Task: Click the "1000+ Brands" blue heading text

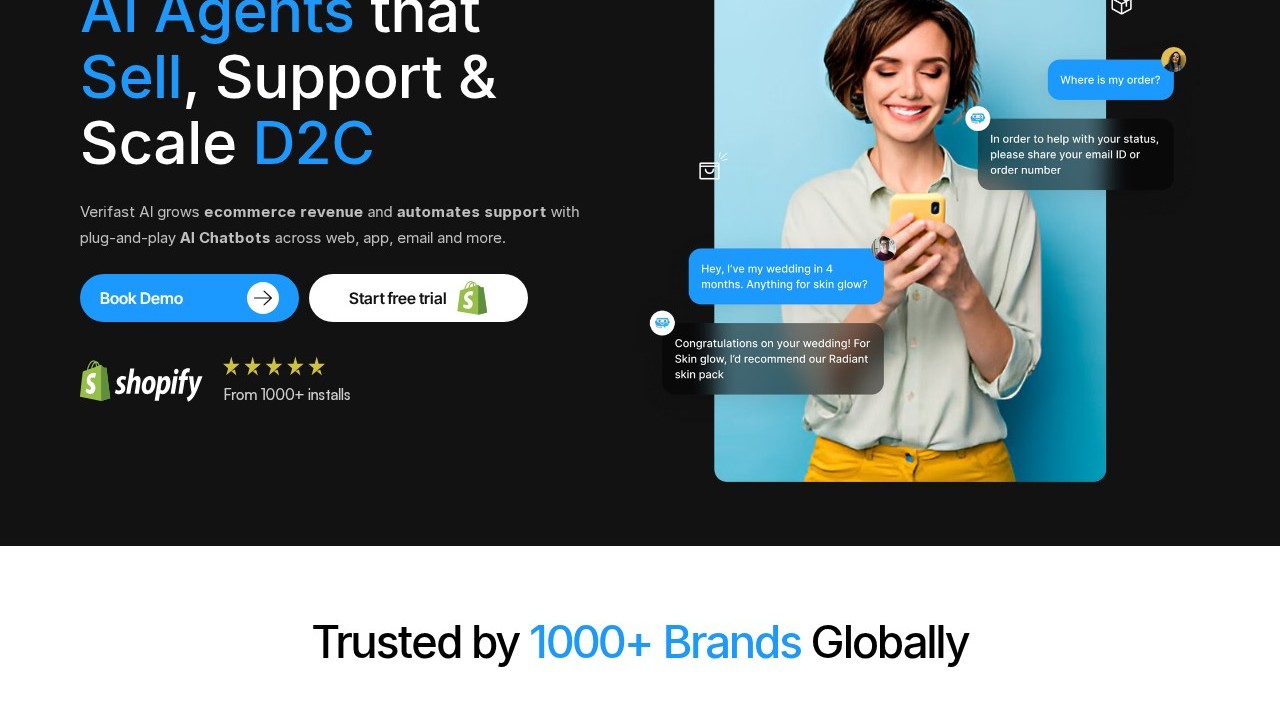Action: coord(665,642)
